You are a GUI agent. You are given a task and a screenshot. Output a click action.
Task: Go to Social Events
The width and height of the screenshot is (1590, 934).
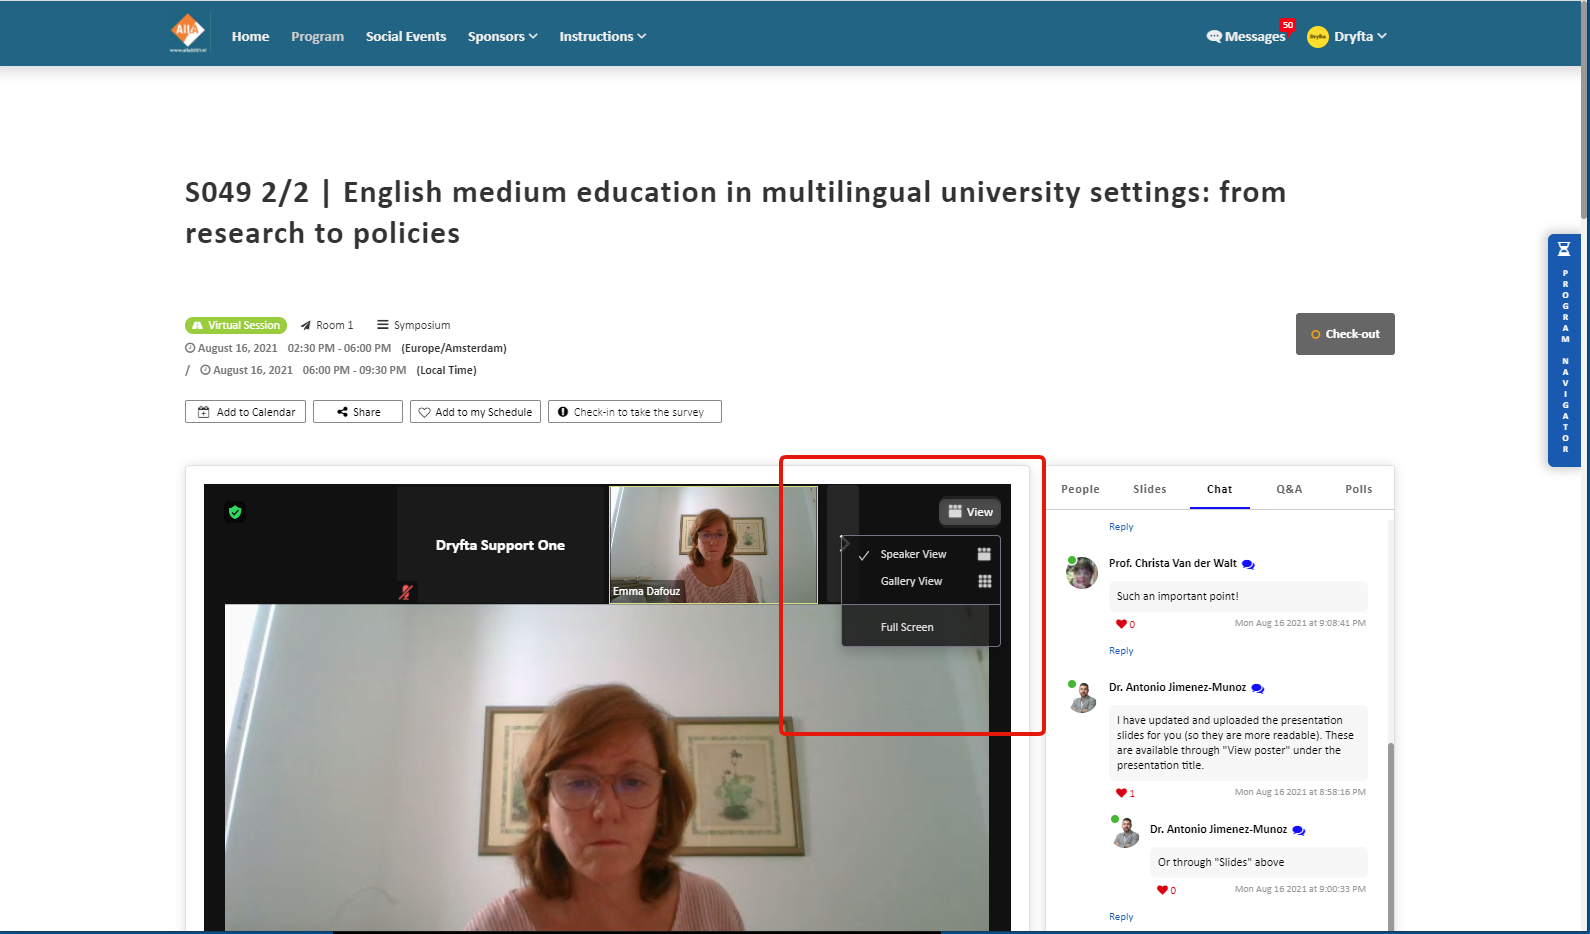406,36
